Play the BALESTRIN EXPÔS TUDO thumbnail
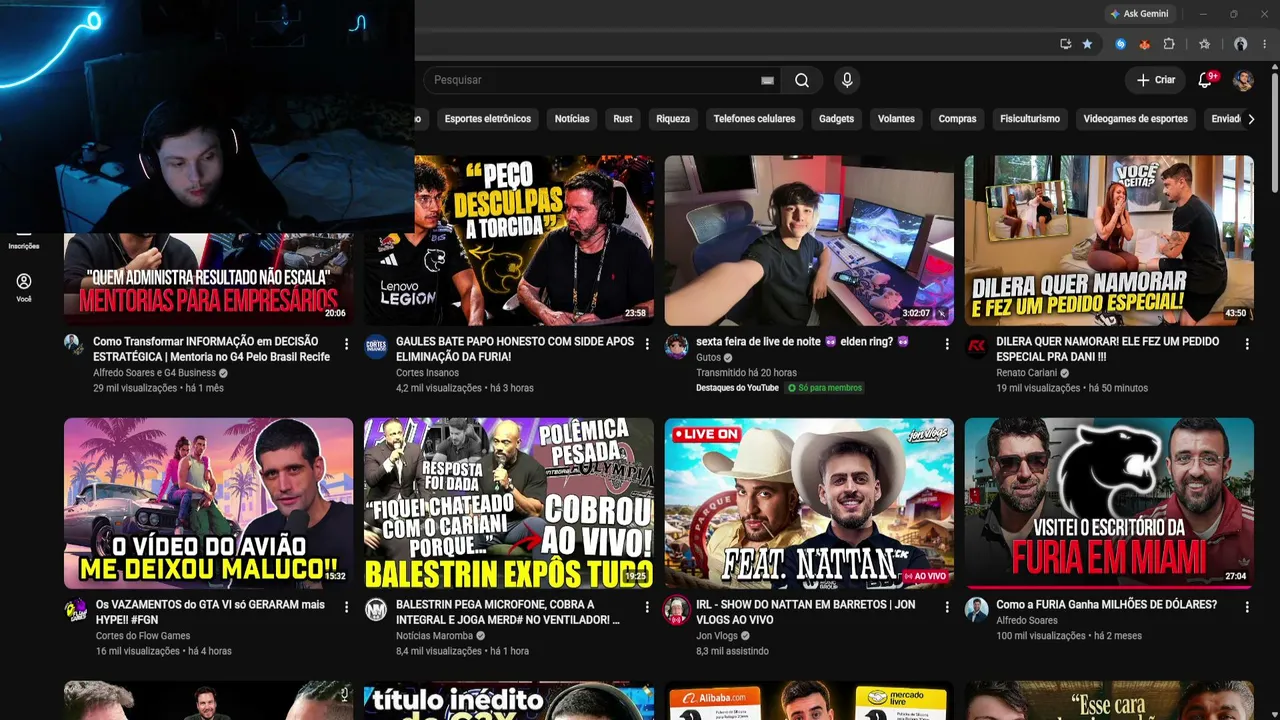This screenshot has width=1280, height=720. (509, 503)
